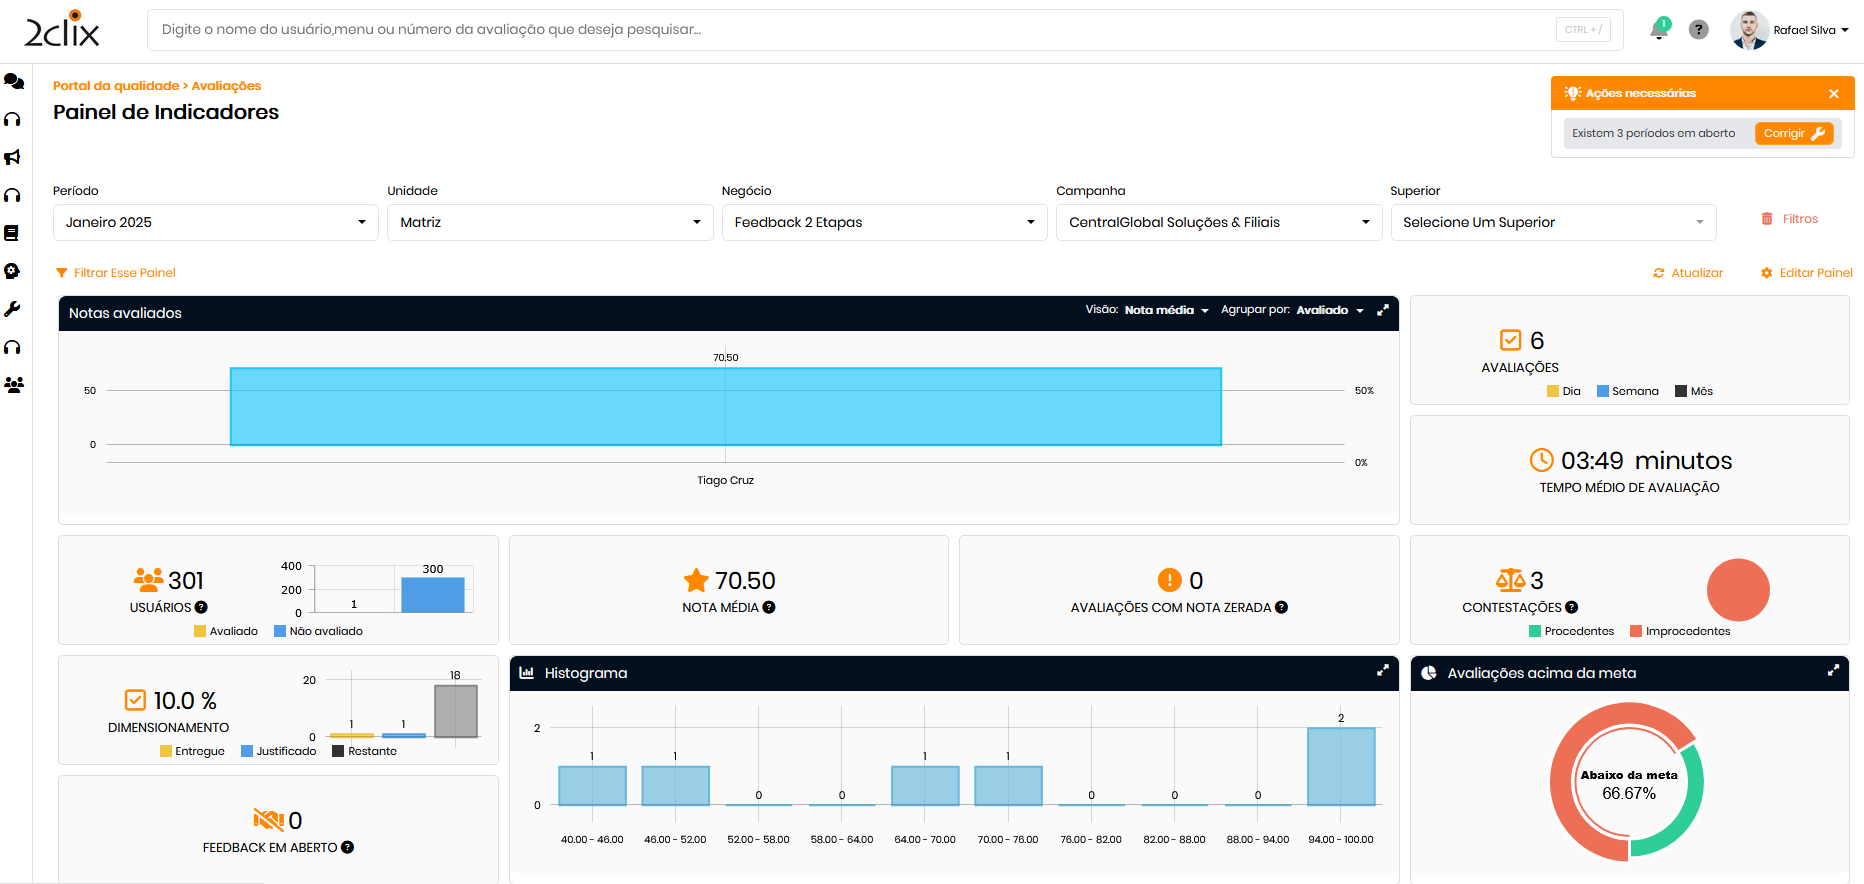
Task: Click the search input field at top
Action: 850,30
